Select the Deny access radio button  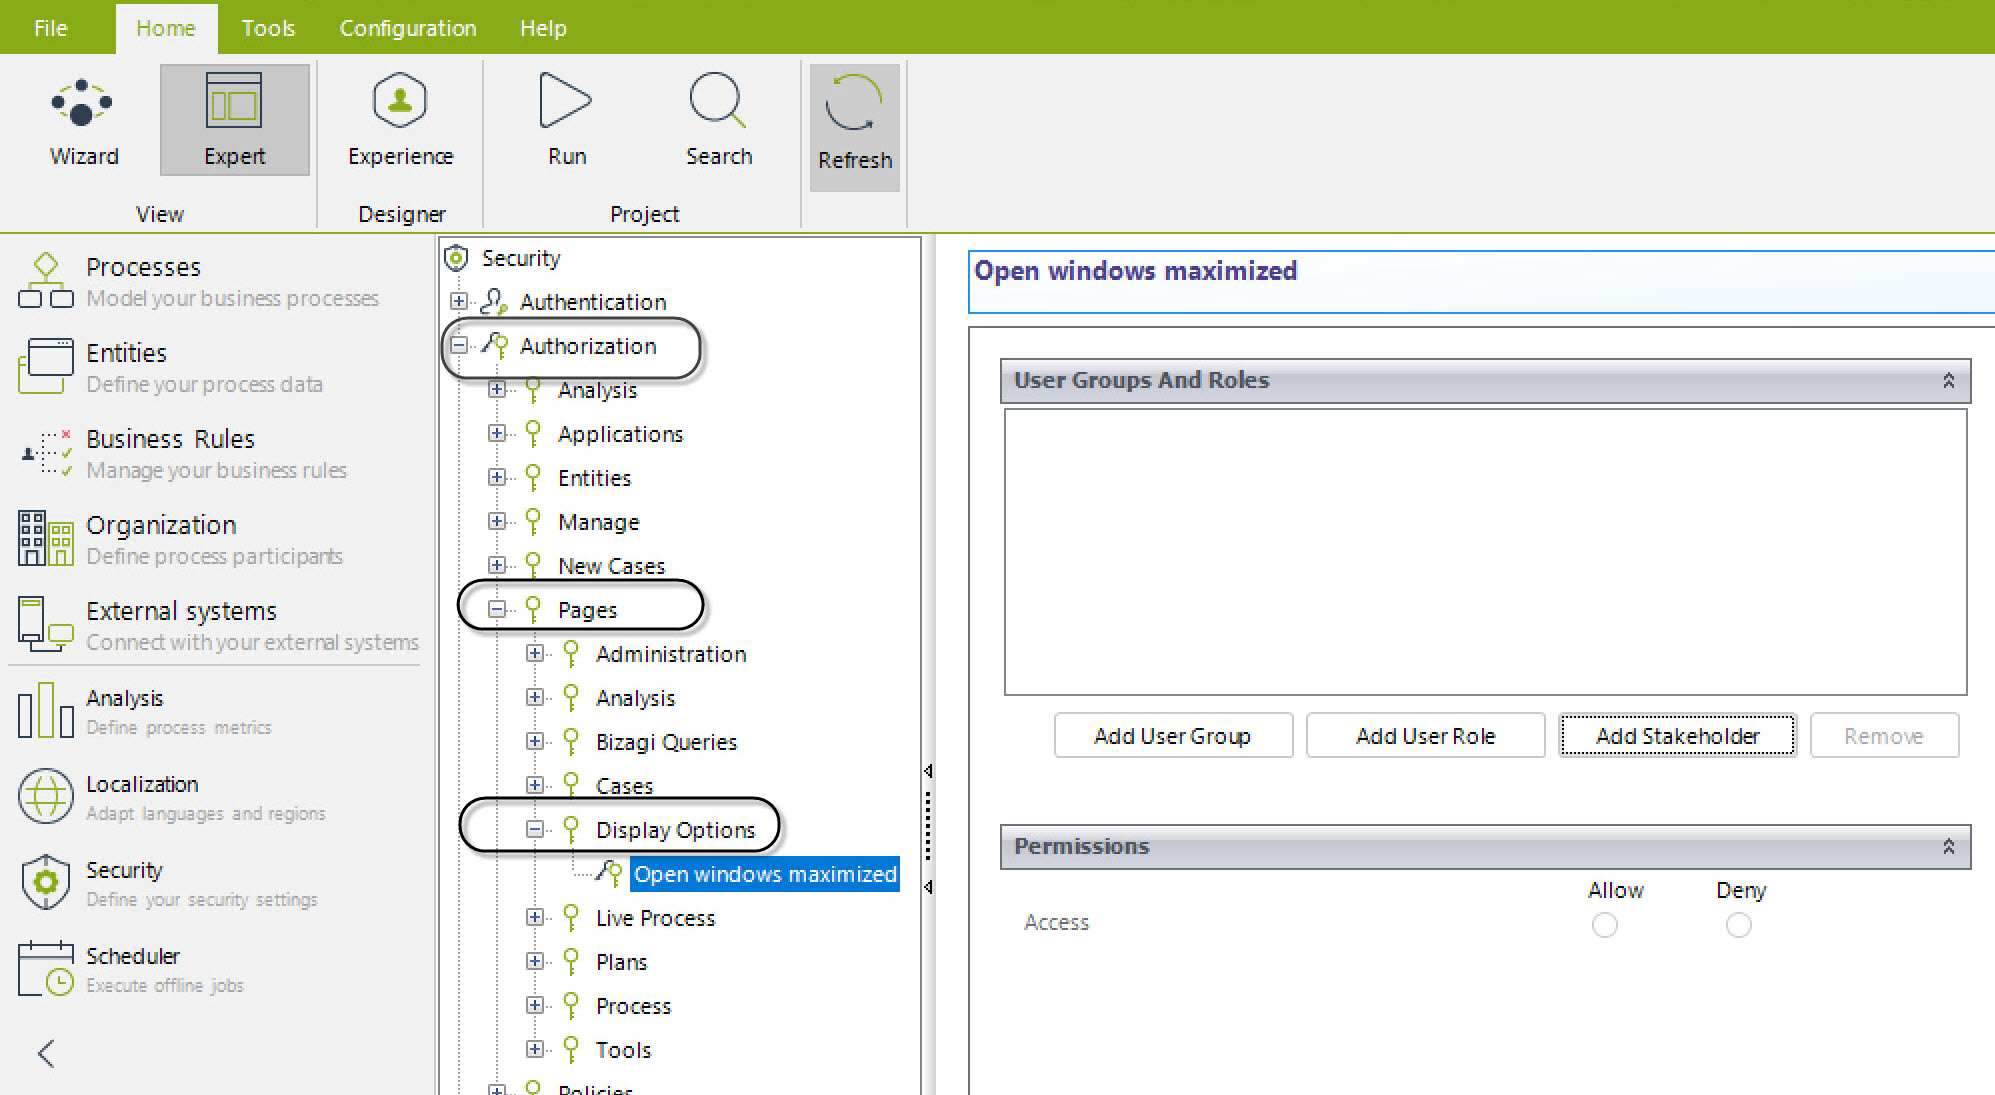(x=1739, y=925)
